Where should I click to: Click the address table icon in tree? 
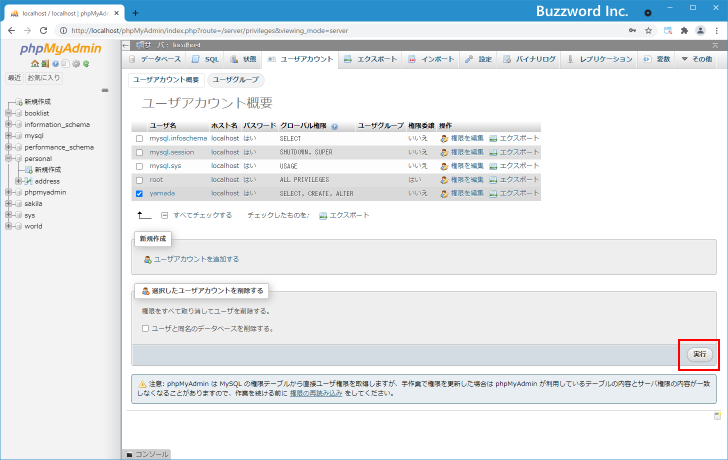point(28,181)
